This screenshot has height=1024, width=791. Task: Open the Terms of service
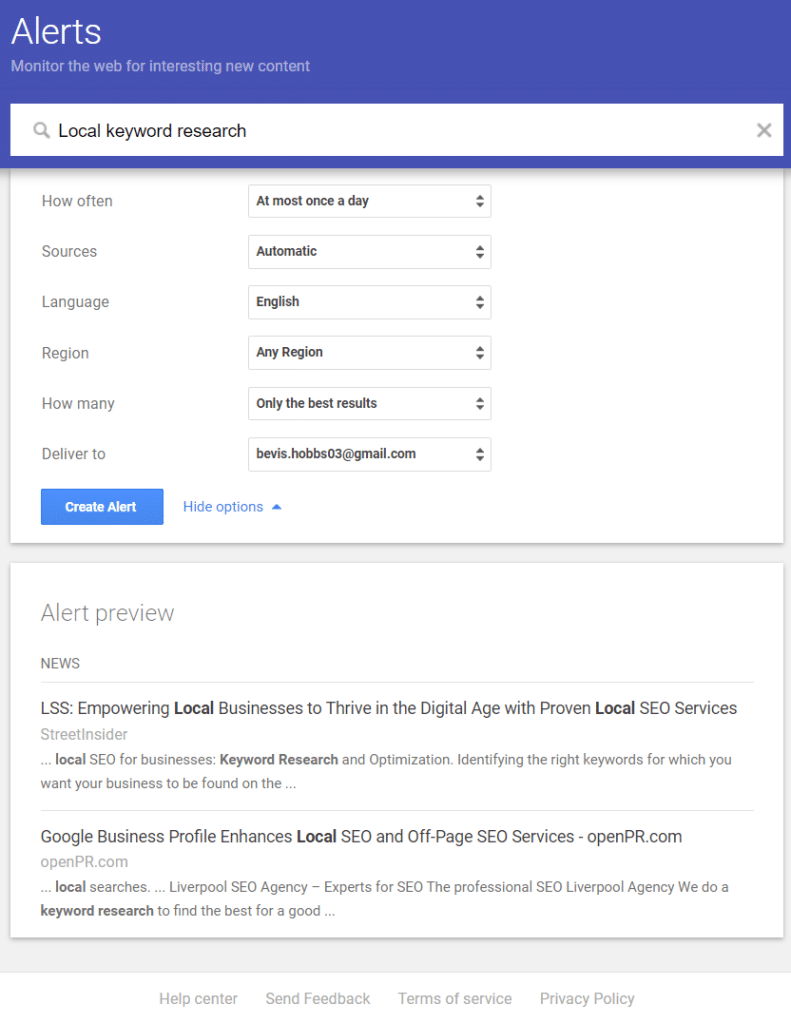(x=455, y=998)
